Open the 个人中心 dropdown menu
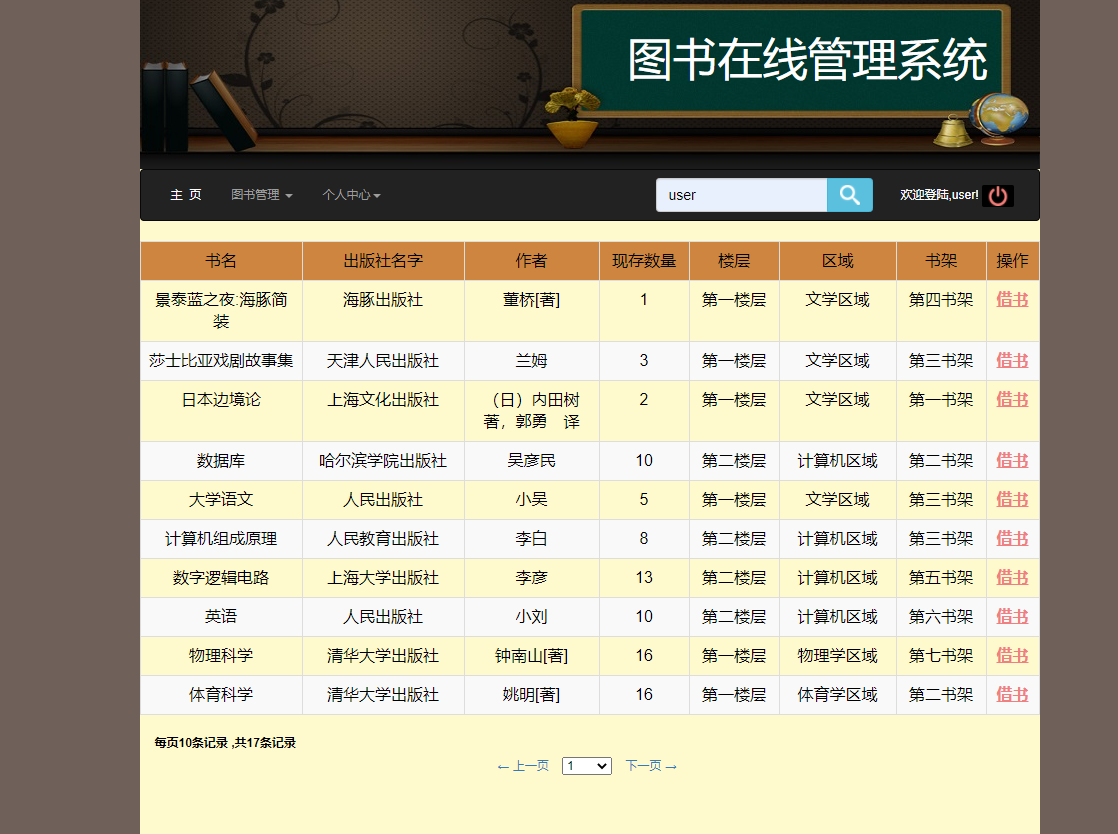Screen dimensions: 1118x834 [351, 195]
